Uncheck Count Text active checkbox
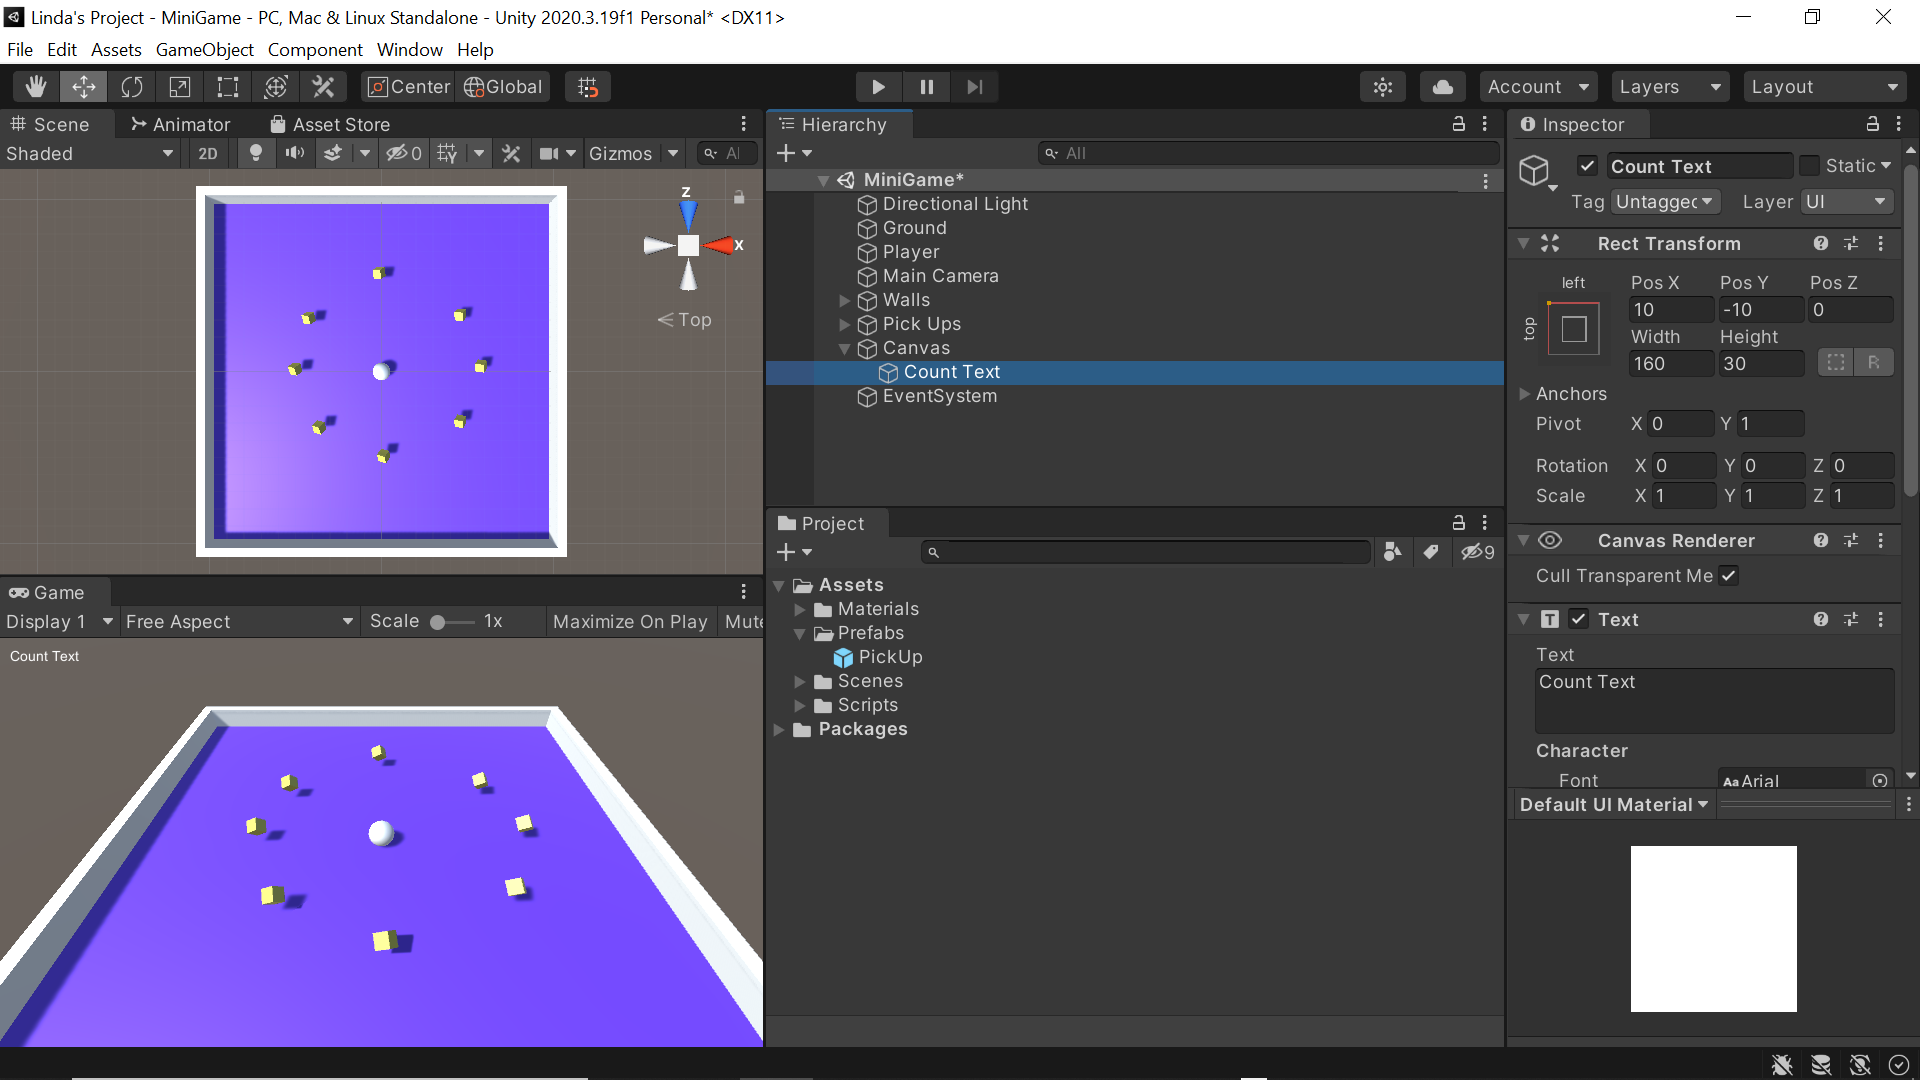The height and width of the screenshot is (1080, 1920). [1587, 166]
